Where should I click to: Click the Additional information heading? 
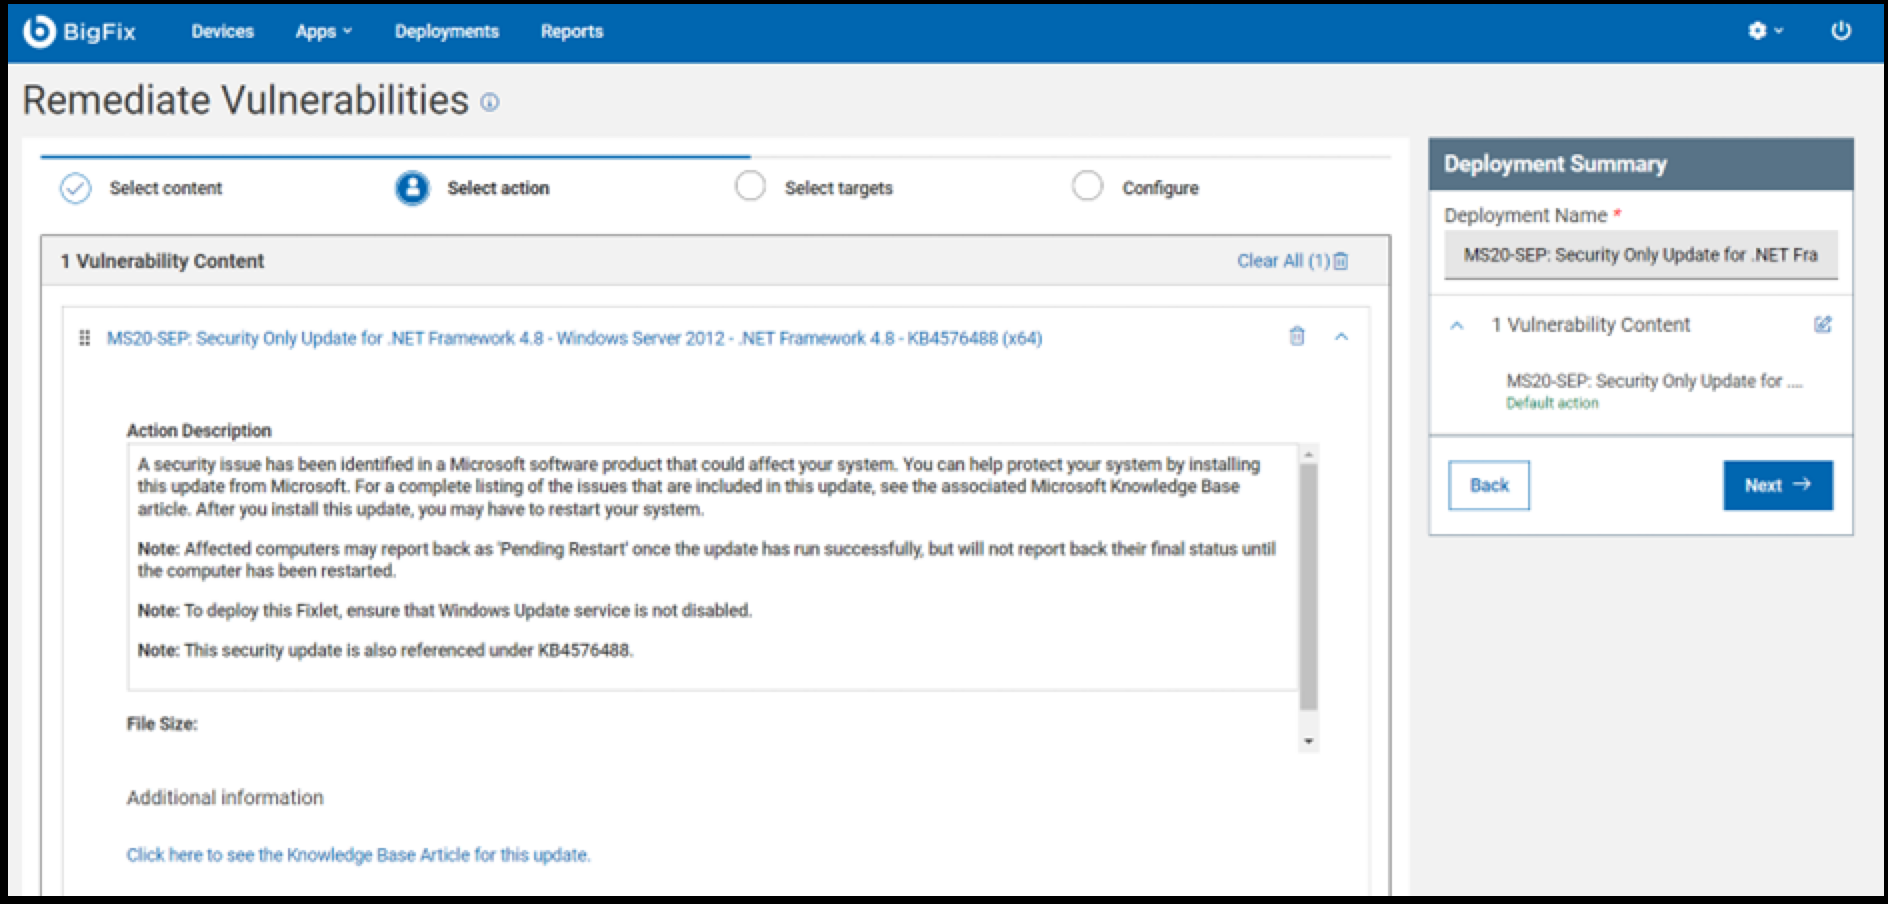[x=225, y=798]
